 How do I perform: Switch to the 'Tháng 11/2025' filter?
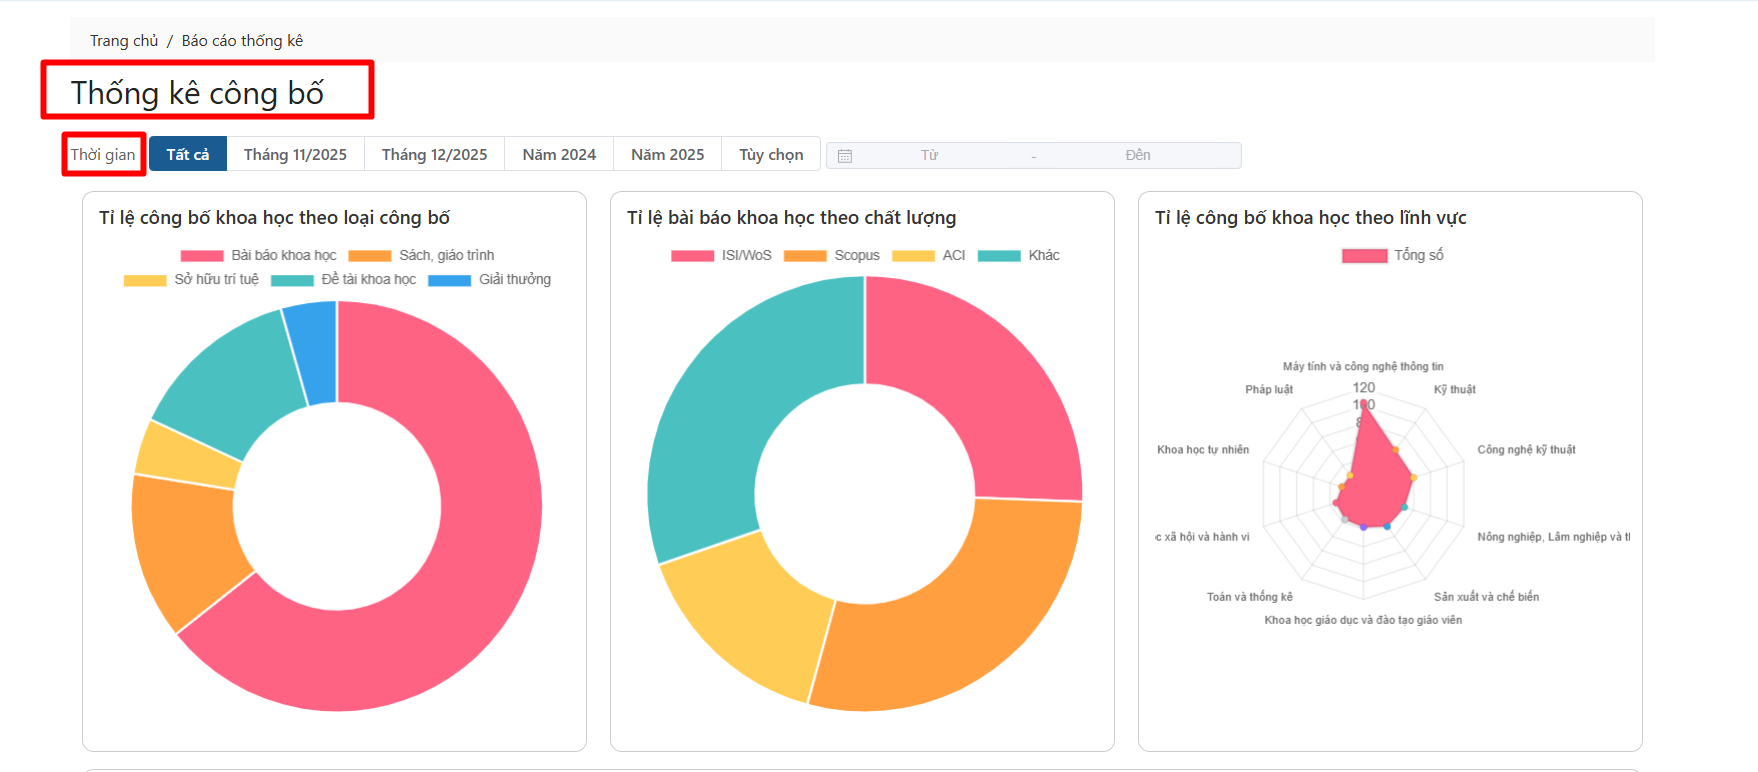click(295, 155)
